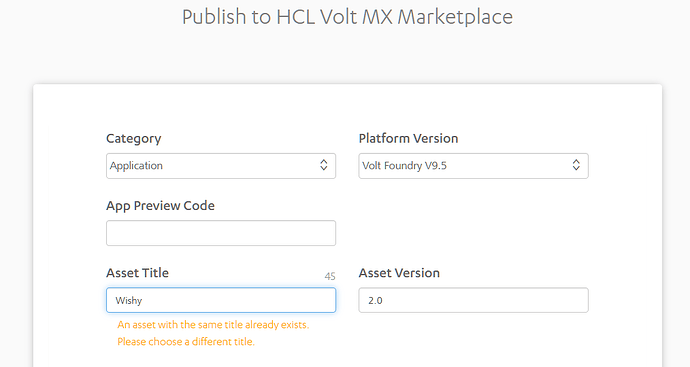Click the Asset Version field showing 2.0
Screen dimensions: 690x367
pos(473,300)
